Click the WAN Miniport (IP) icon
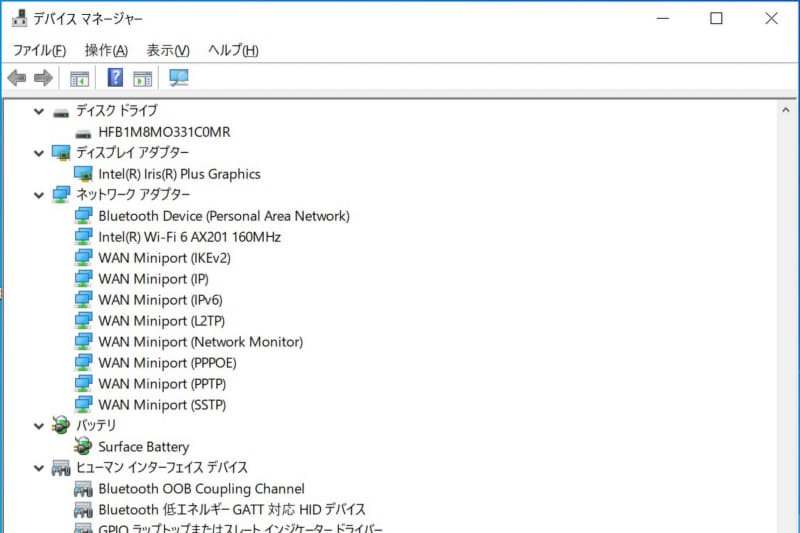 (x=84, y=278)
